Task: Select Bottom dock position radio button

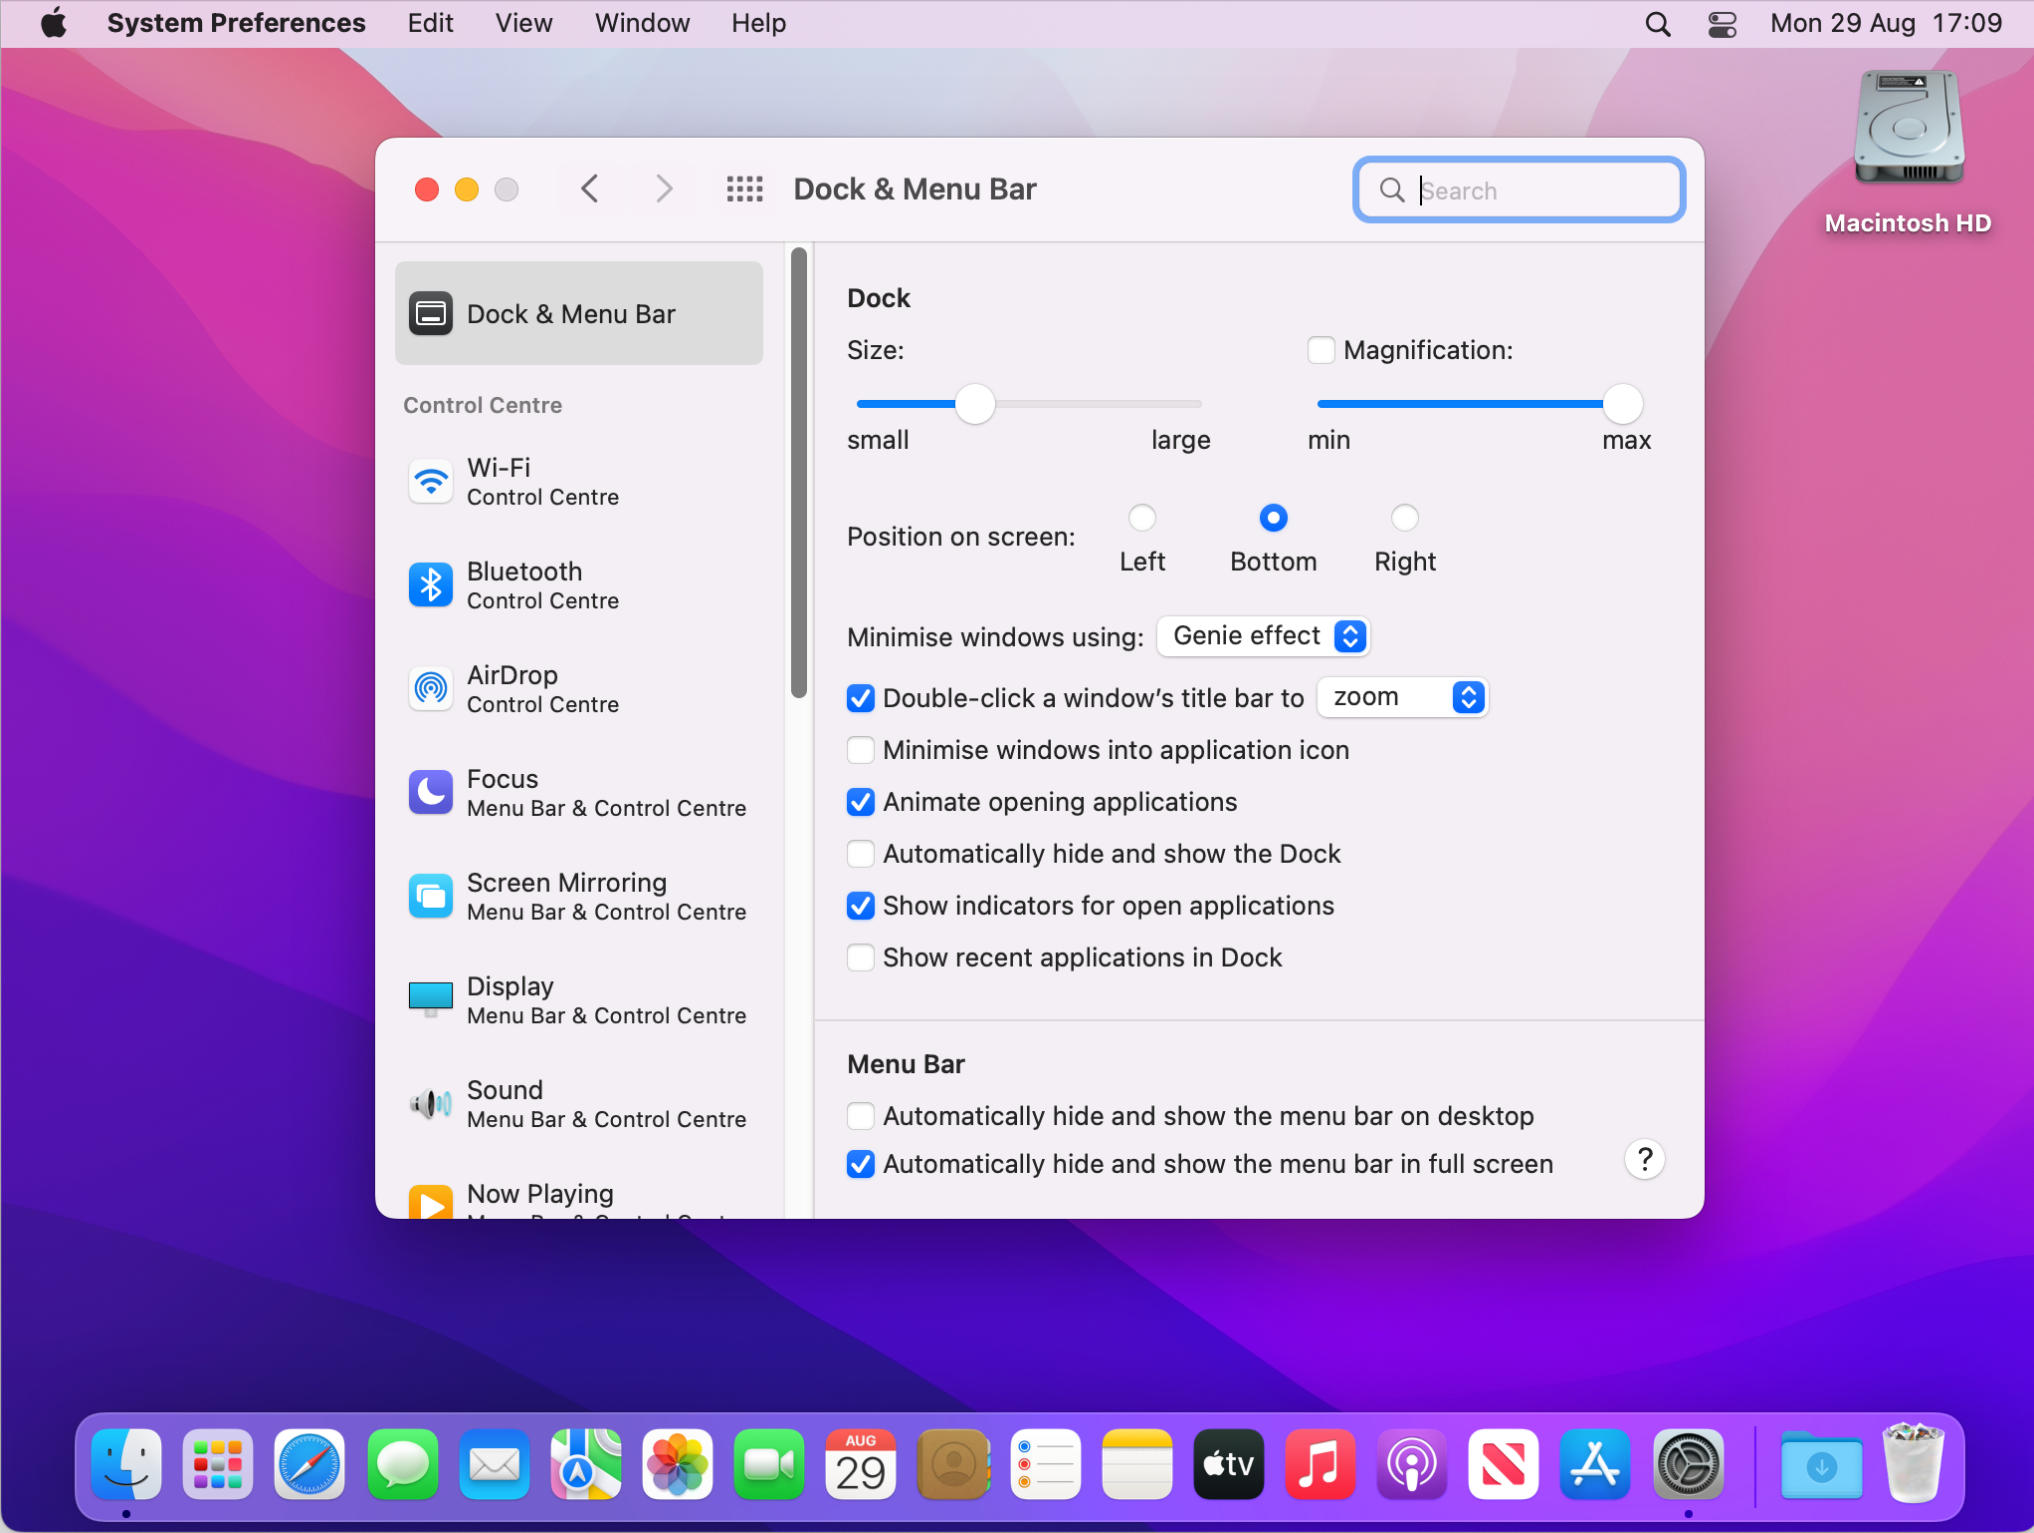Action: pyautogui.click(x=1273, y=518)
